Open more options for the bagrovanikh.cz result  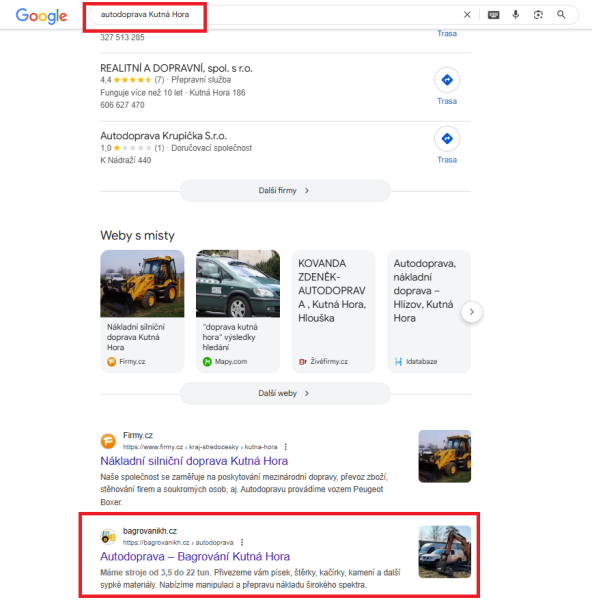(x=242, y=542)
